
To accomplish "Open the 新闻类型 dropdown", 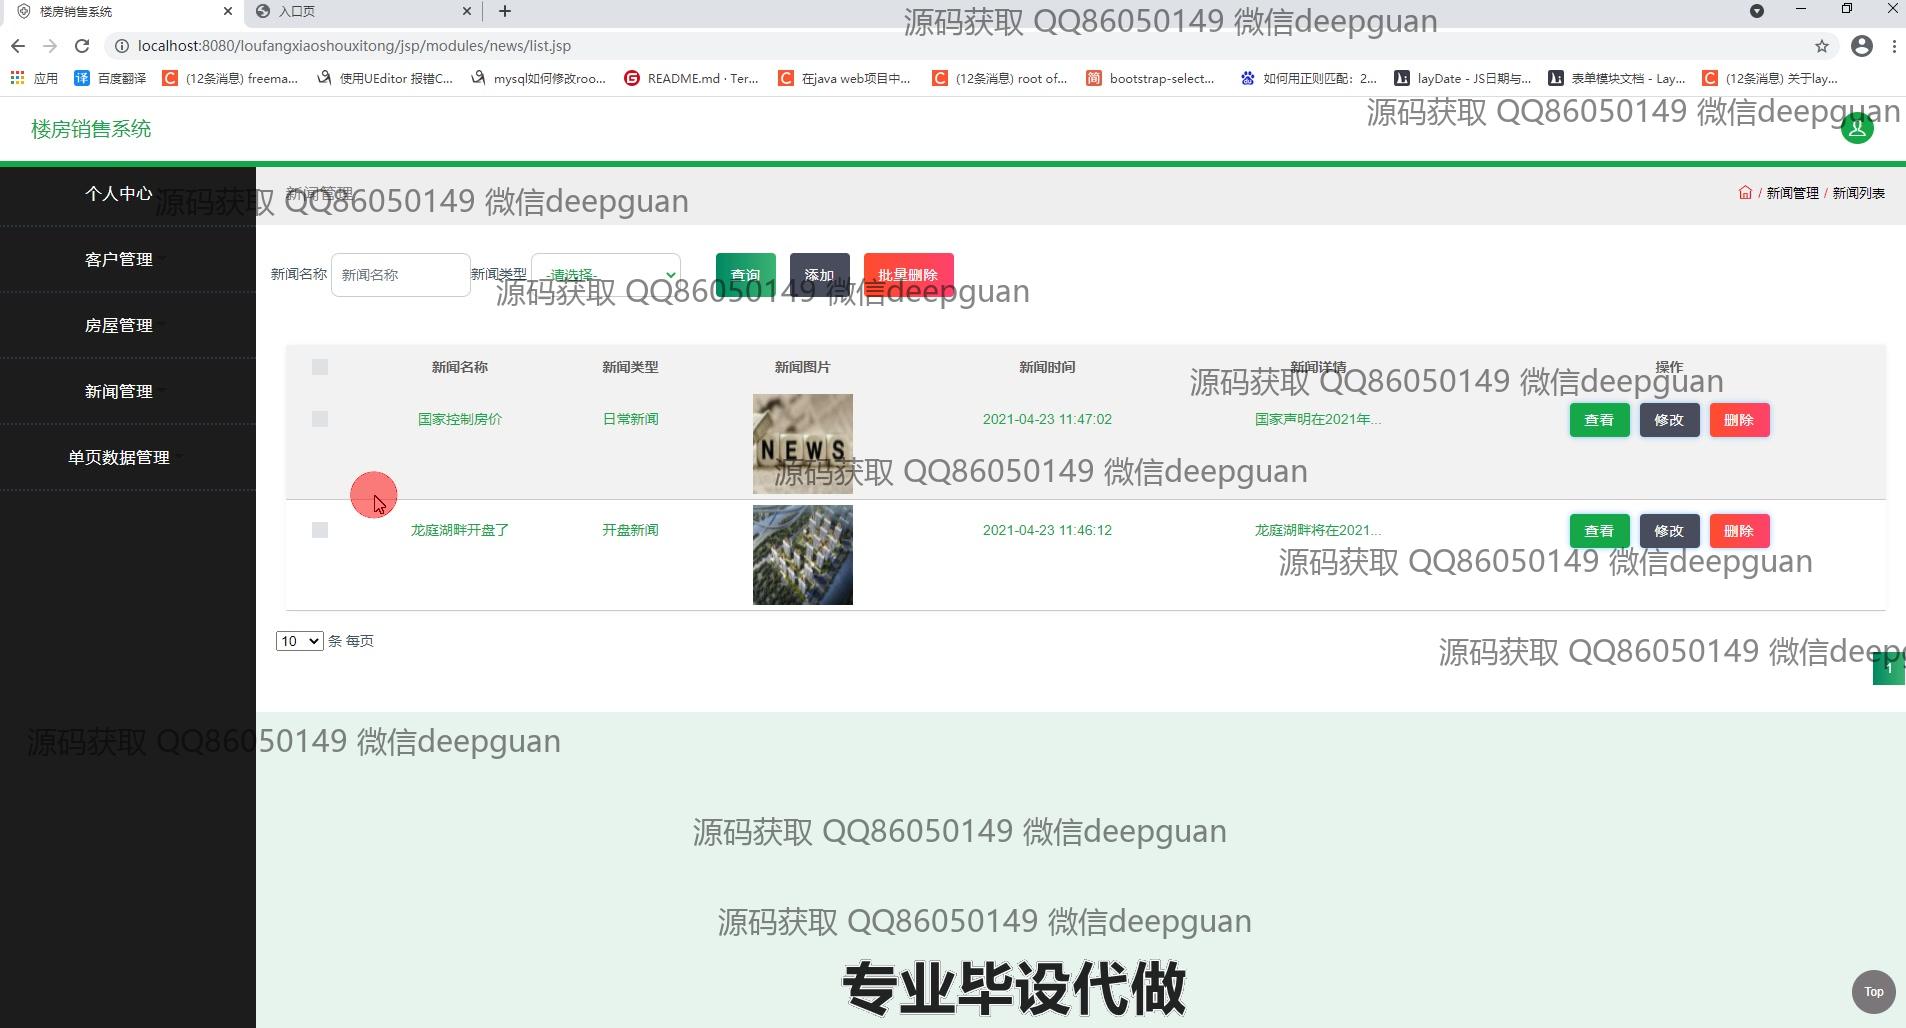I will pyautogui.click(x=606, y=274).
